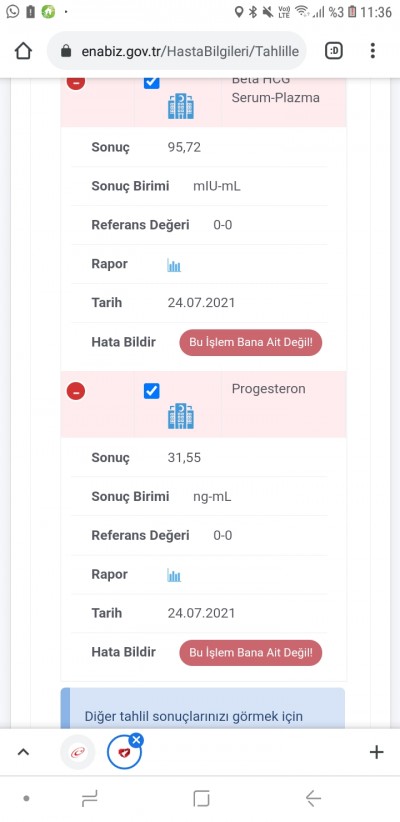Open Progesteron report chart icon

tap(174, 575)
